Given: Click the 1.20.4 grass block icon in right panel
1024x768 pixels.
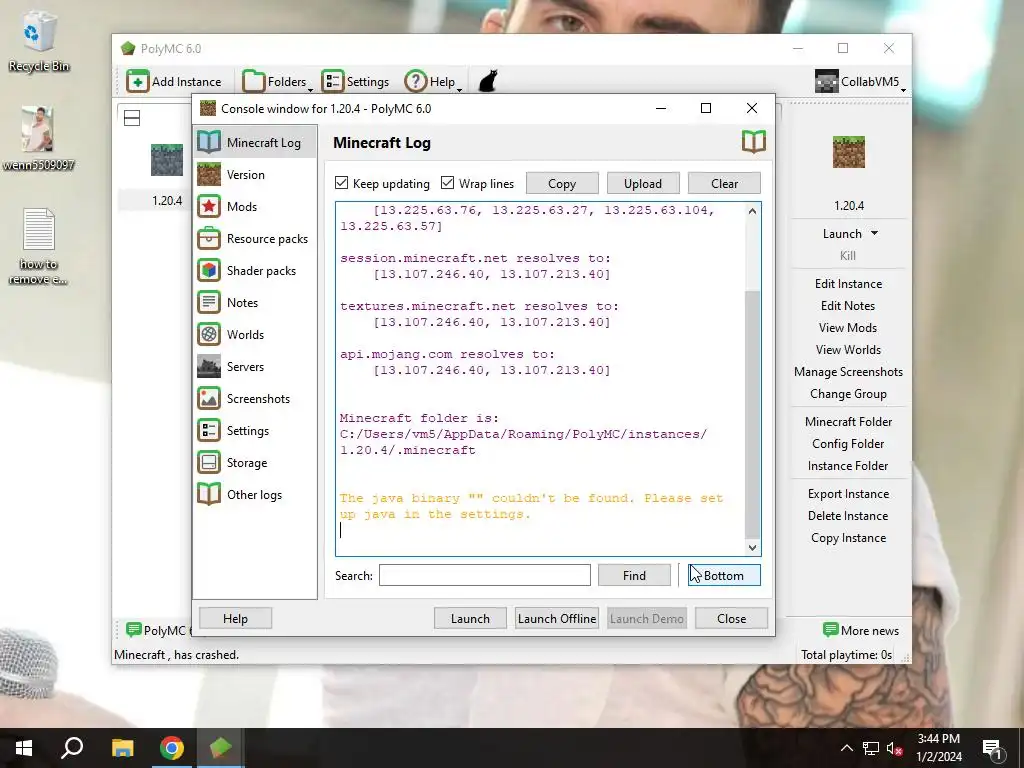Looking at the screenshot, I should click(848, 152).
